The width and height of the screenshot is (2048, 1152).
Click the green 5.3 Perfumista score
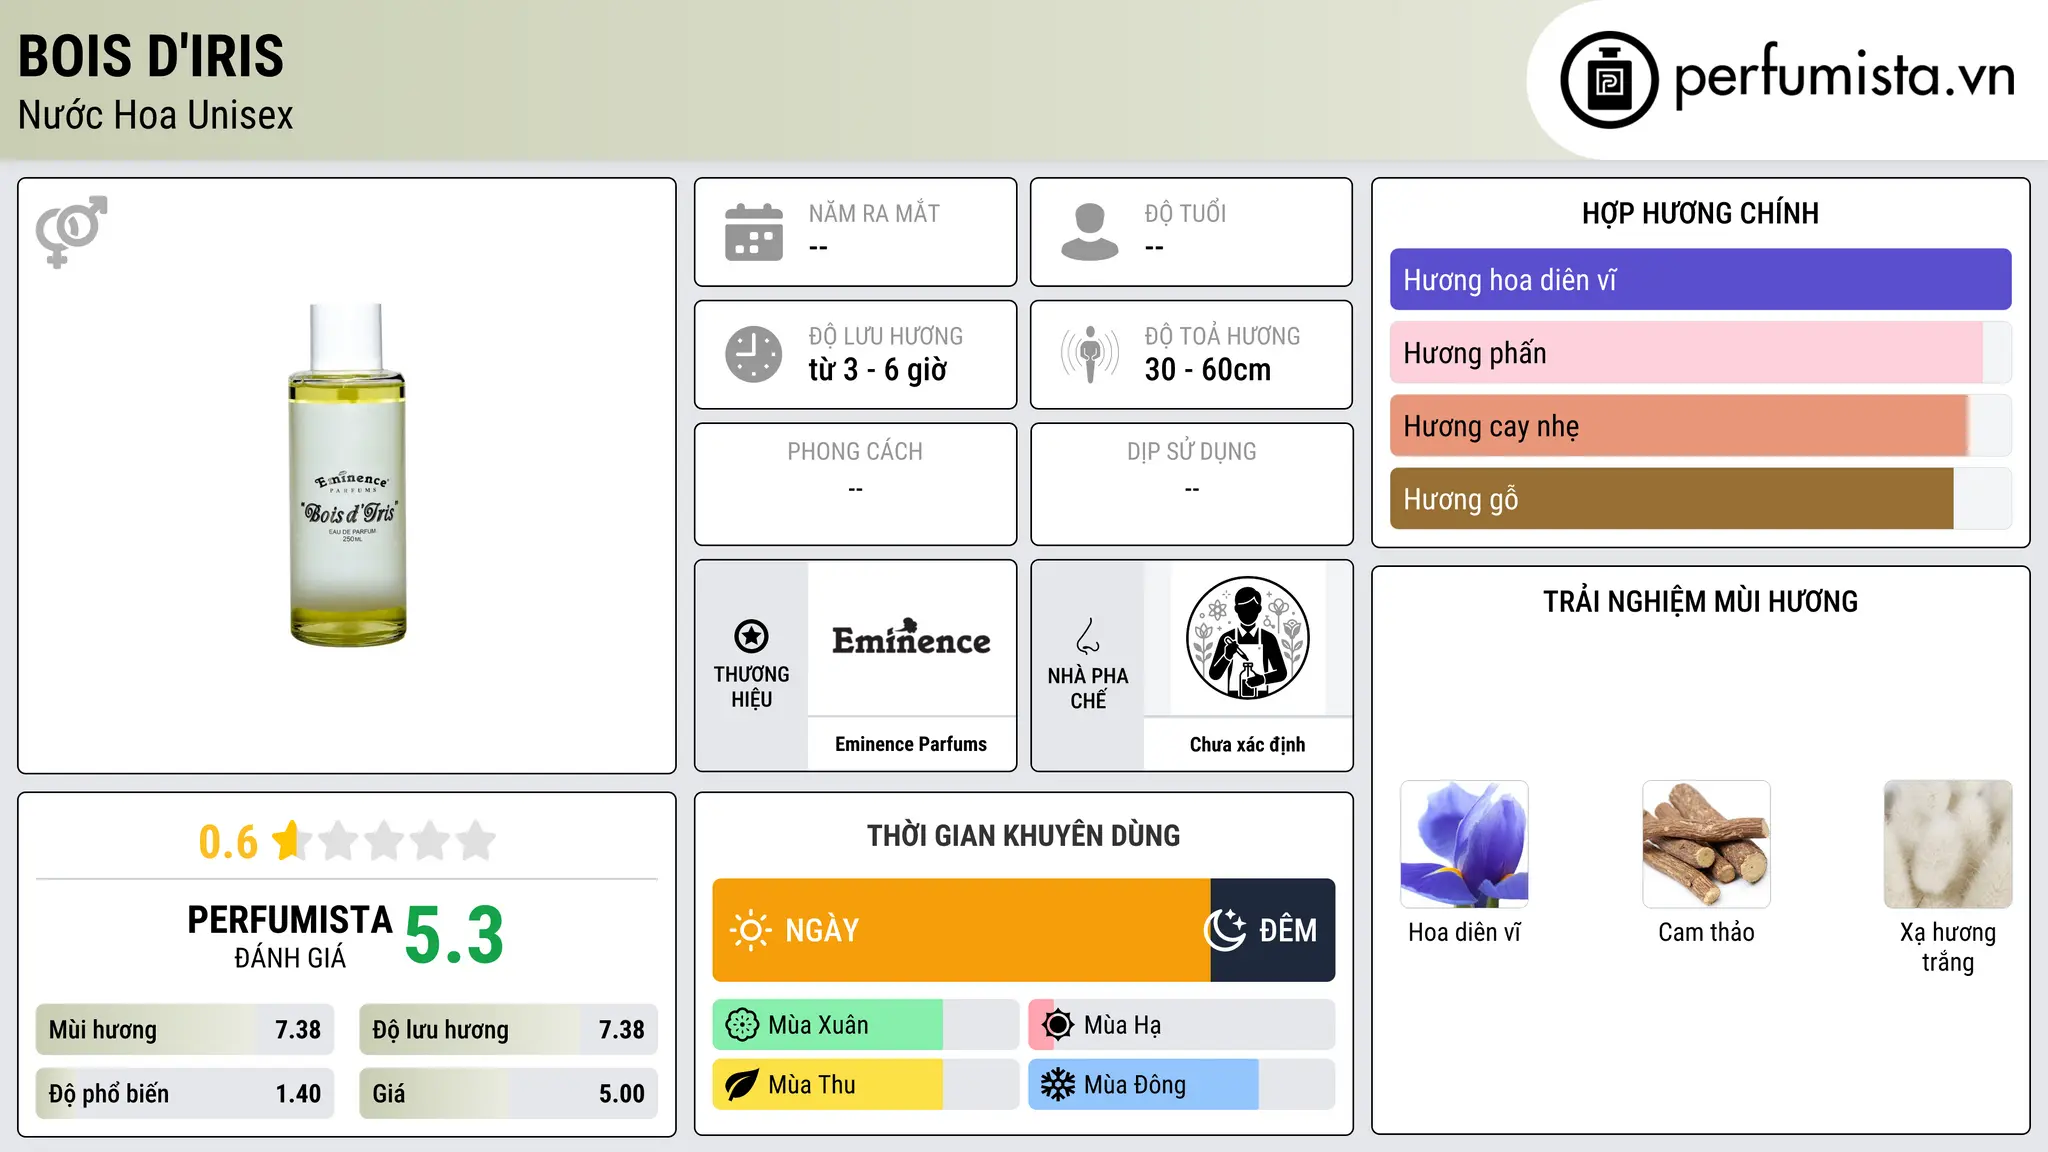tap(454, 935)
